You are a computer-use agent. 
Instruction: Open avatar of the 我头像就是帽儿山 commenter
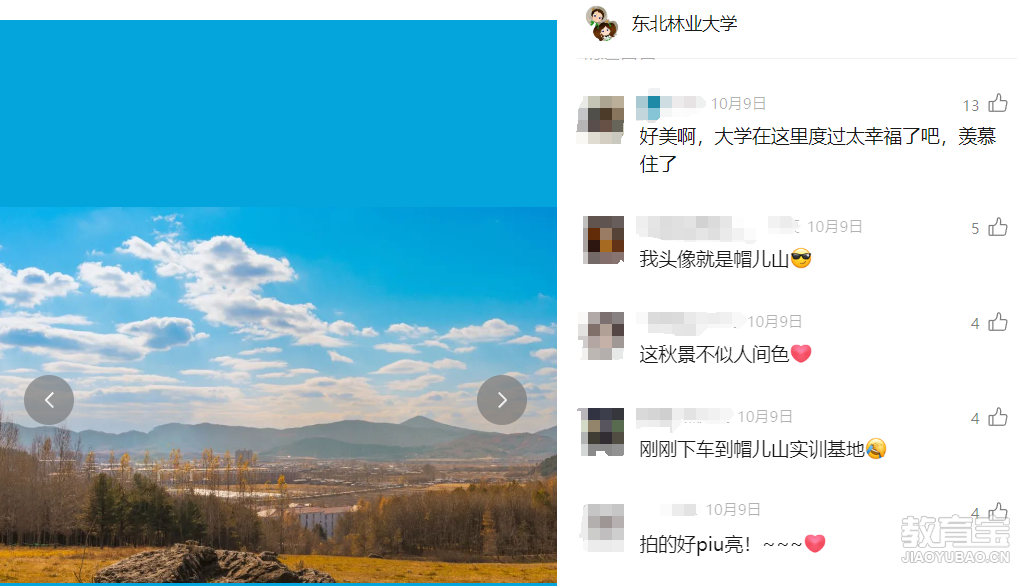pyautogui.click(x=604, y=240)
